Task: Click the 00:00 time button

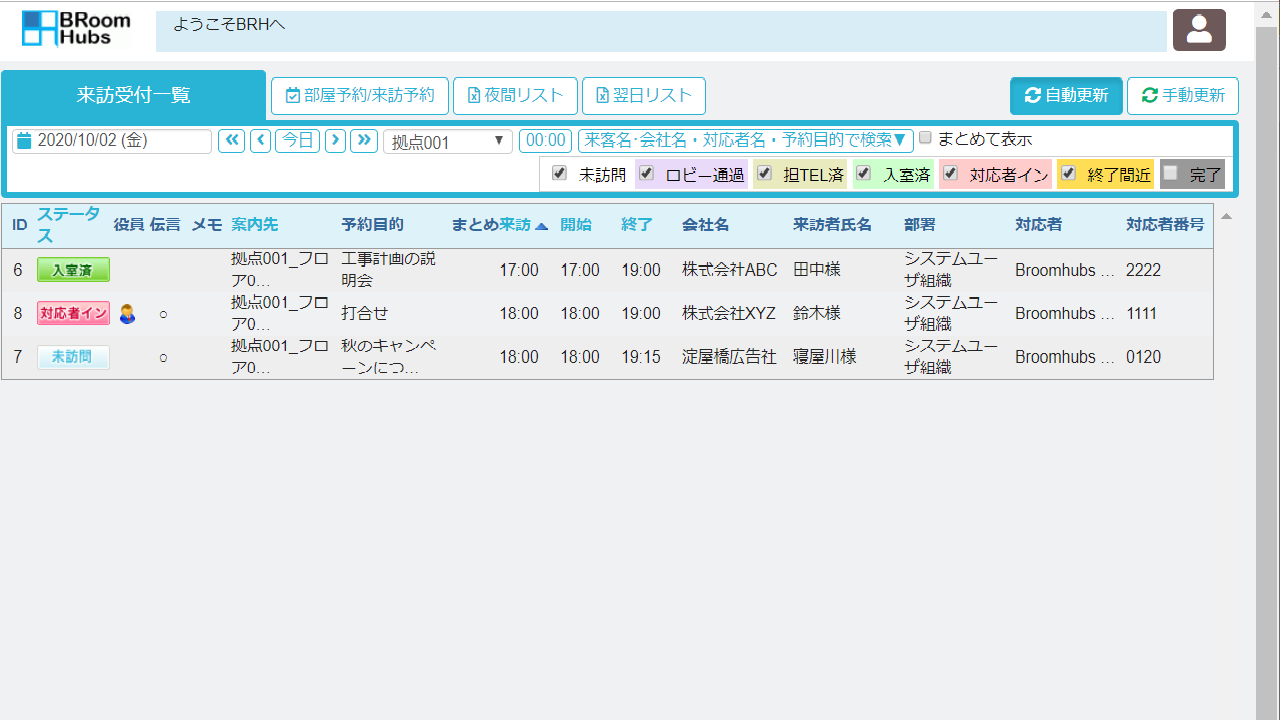Action: click(545, 140)
